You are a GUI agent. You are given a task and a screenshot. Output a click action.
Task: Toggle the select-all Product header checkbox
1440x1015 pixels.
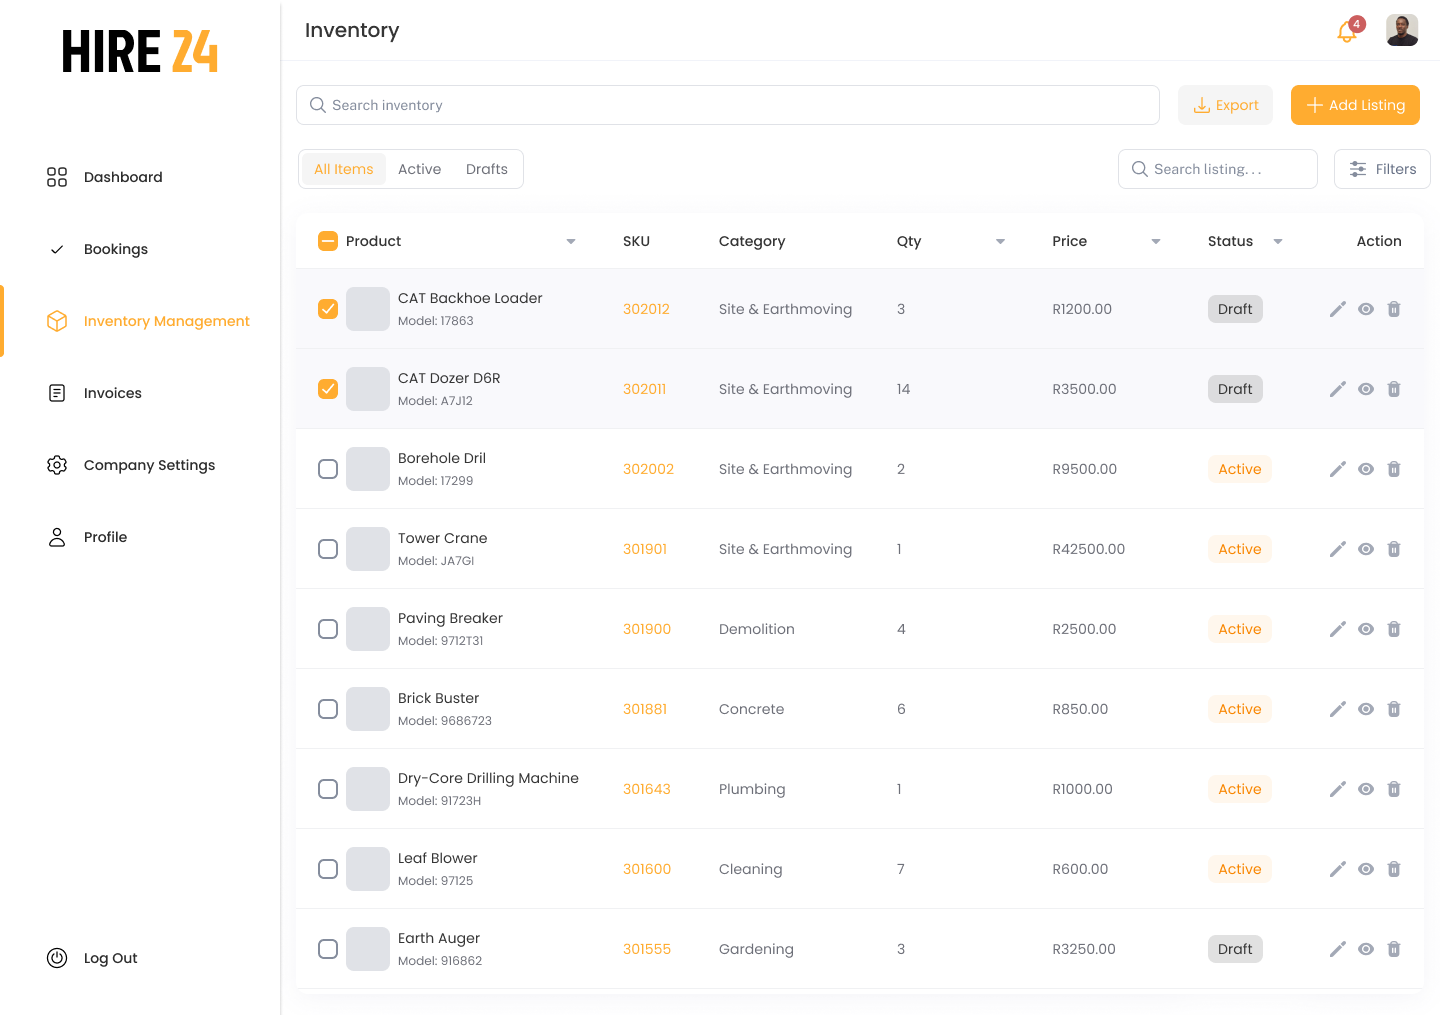(x=328, y=241)
